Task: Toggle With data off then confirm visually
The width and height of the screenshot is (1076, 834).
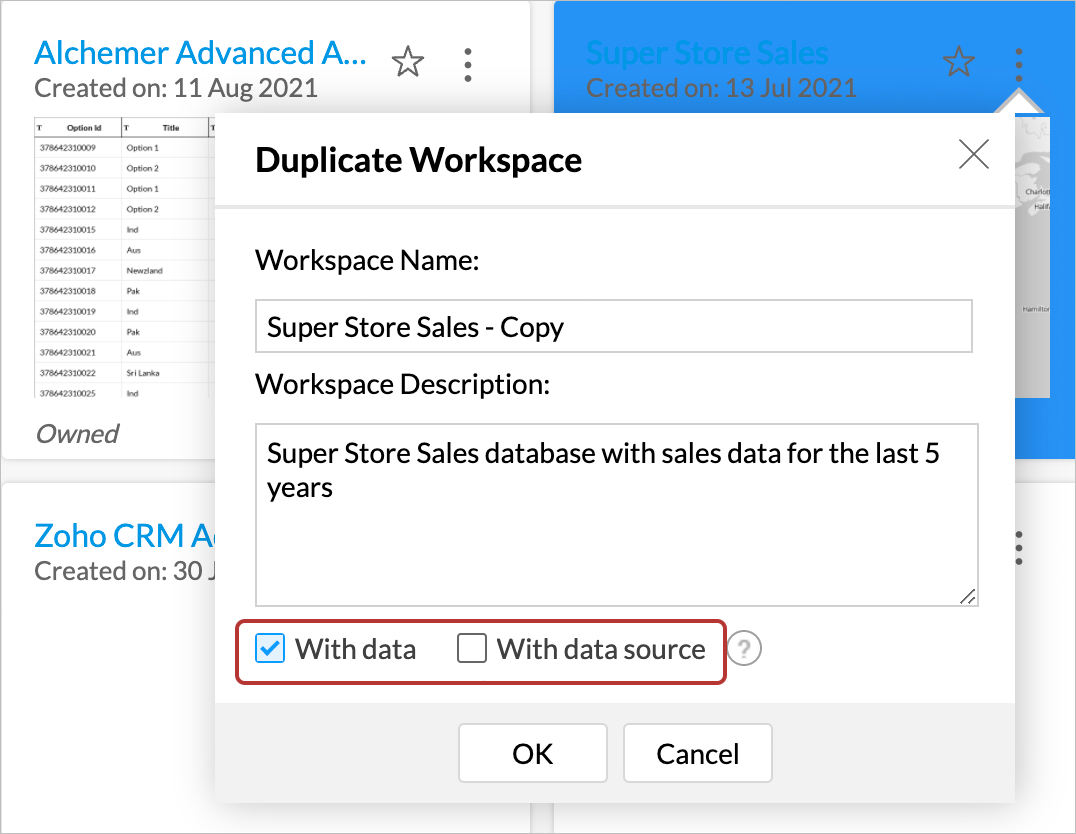Action: click(x=269, y=648)
